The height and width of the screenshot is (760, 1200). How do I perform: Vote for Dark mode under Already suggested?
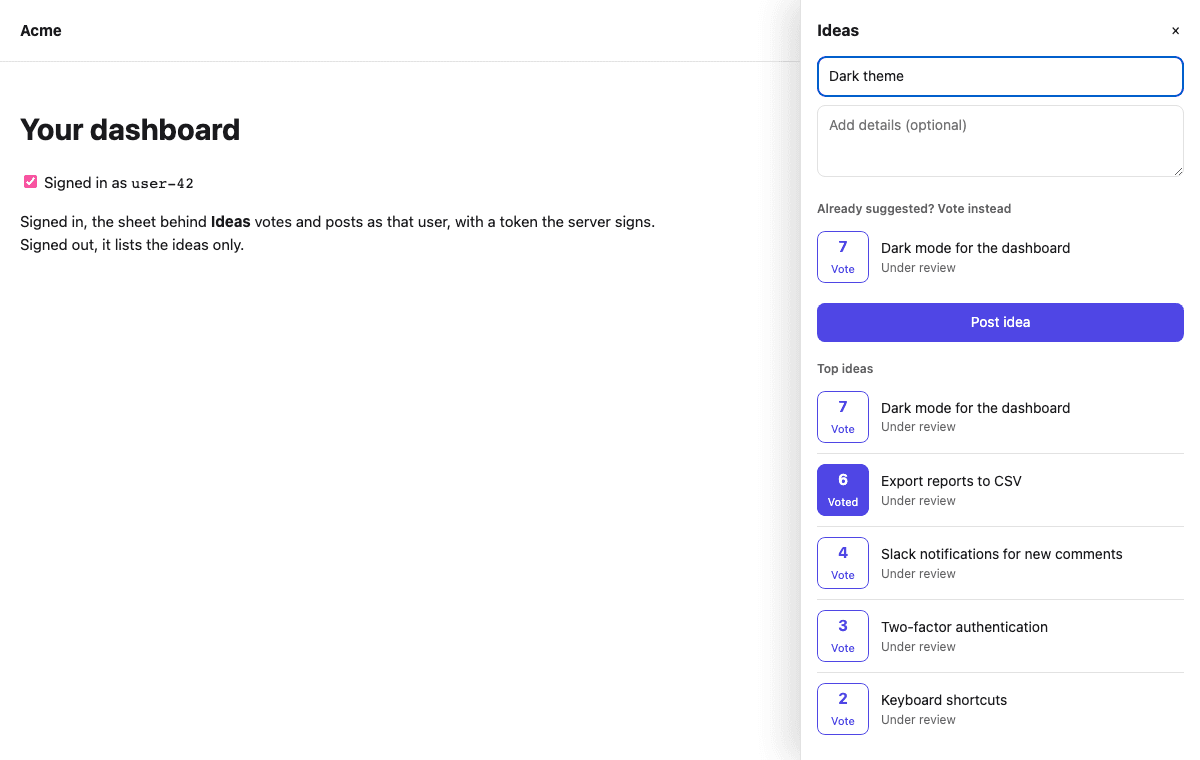pyautogui.click(x=843, y=257)
